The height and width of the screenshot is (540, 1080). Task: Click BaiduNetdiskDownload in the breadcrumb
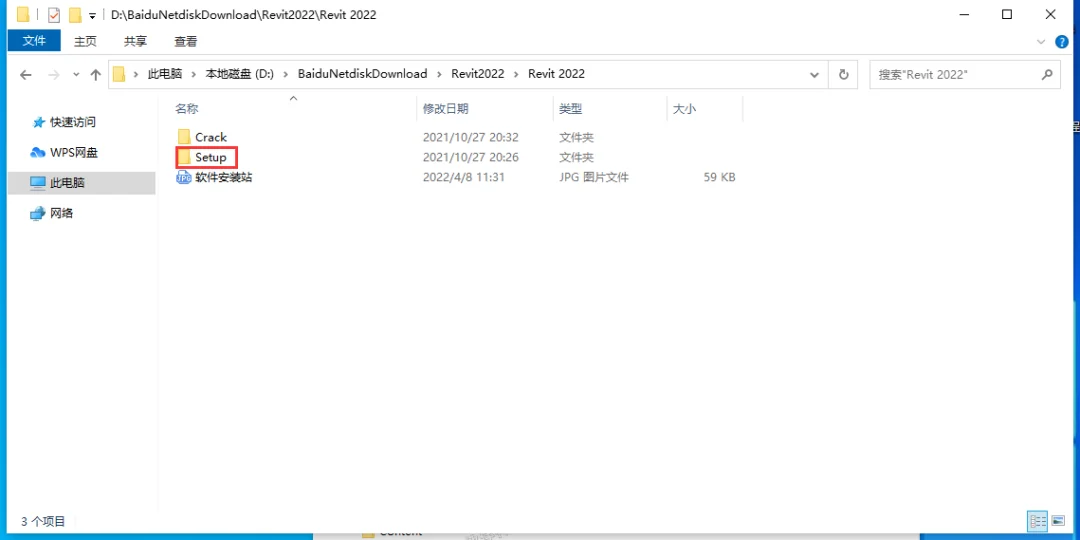tap(362, 74)
